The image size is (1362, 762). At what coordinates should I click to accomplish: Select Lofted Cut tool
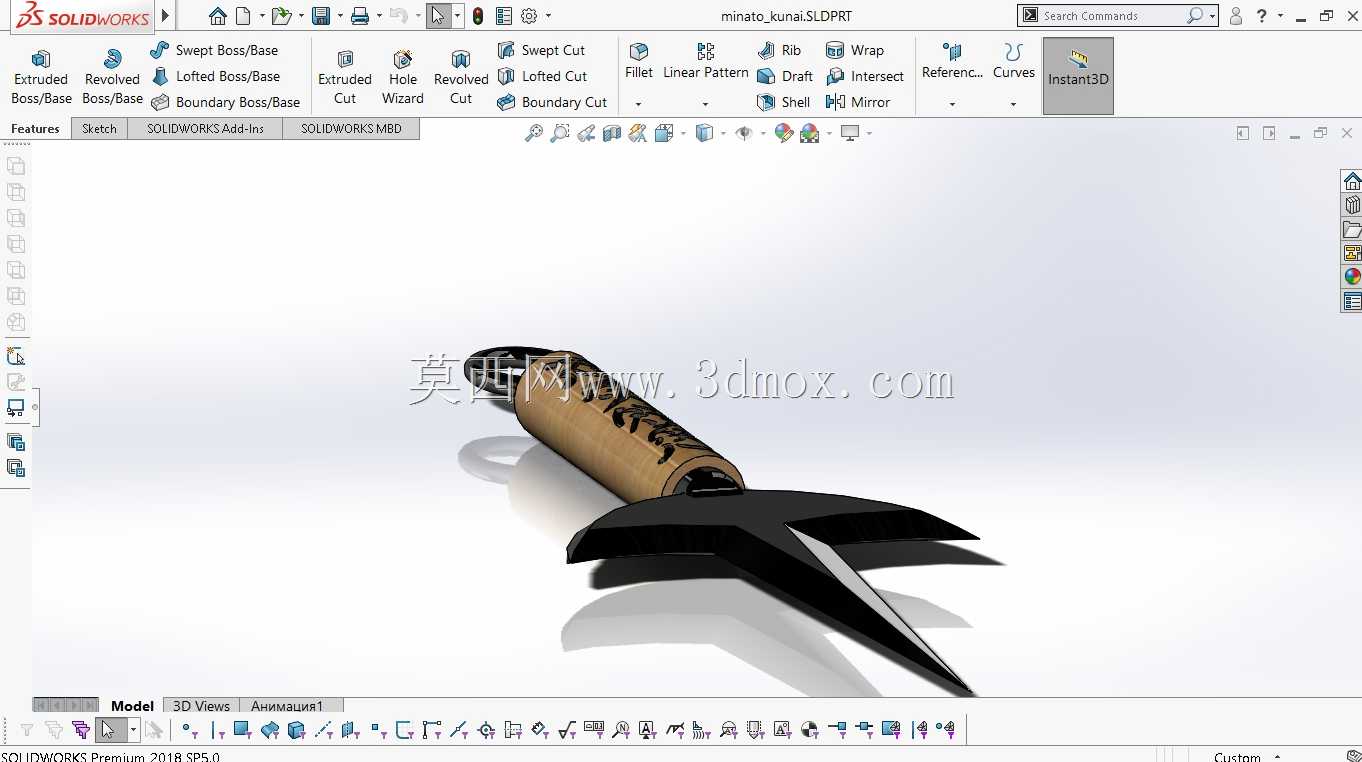pyautogui.click(x=542, y=76)
